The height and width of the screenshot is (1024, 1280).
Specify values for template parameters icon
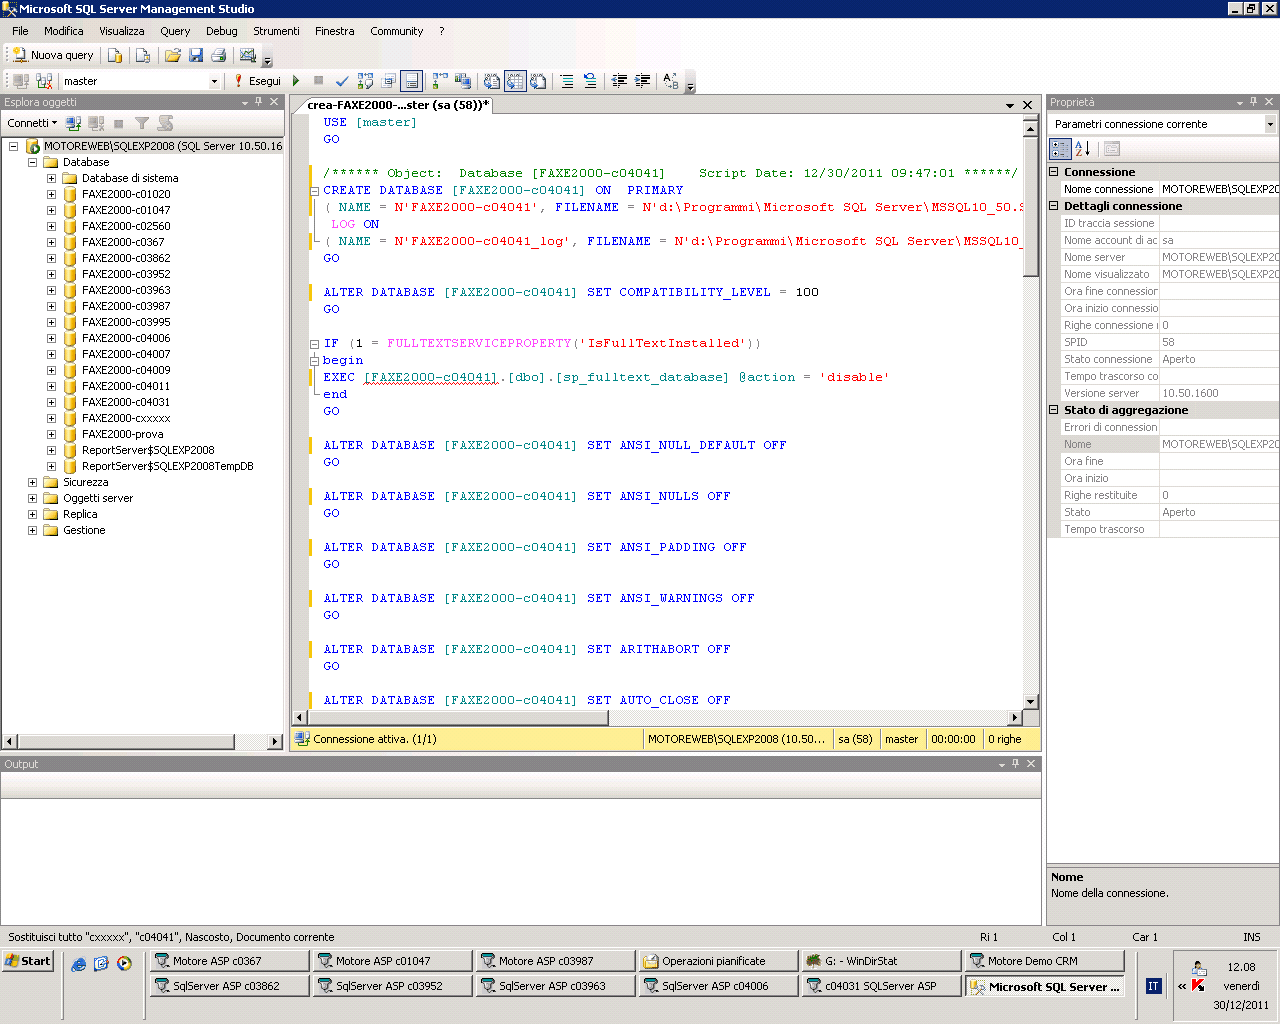coord(670,81)
